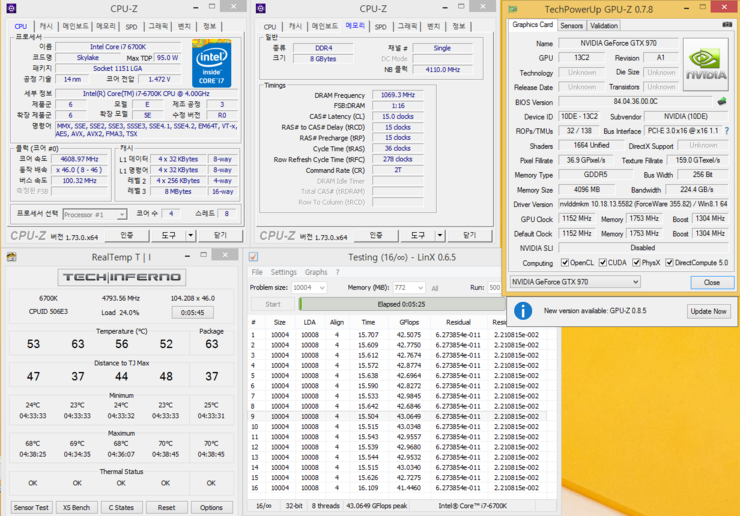The image size is (740, 516).
Task: Select LinX result row 16 with 41.4460 GFlops
Action: tap(397, 488)
